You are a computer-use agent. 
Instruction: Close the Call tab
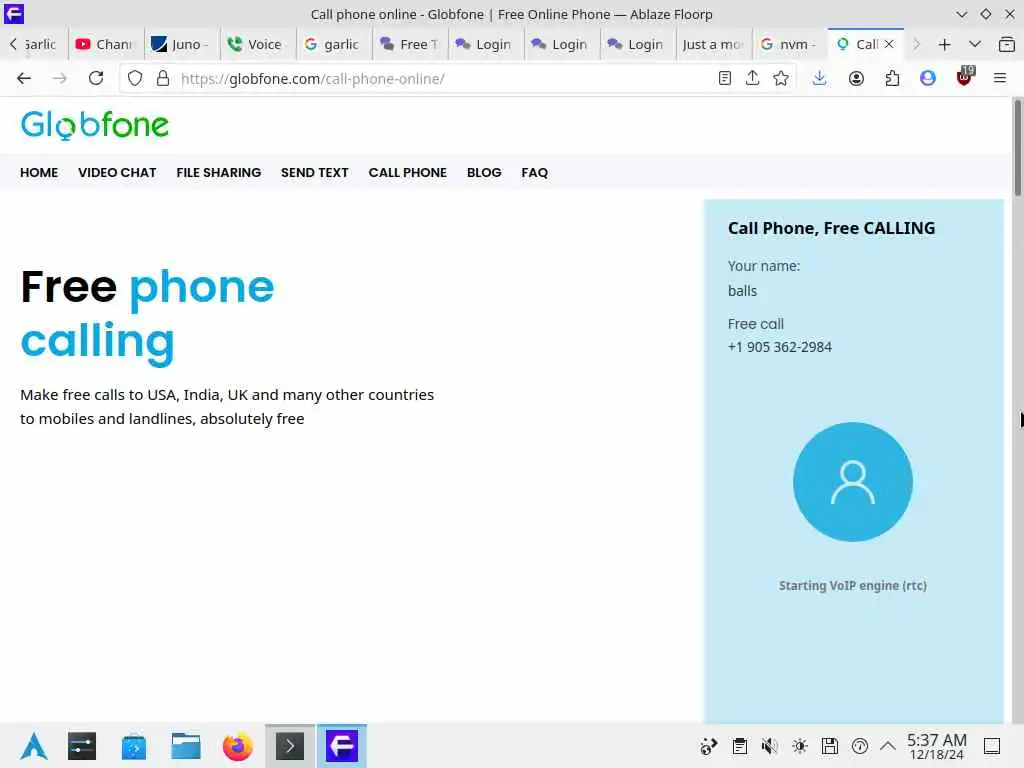[x=889, y=44]
